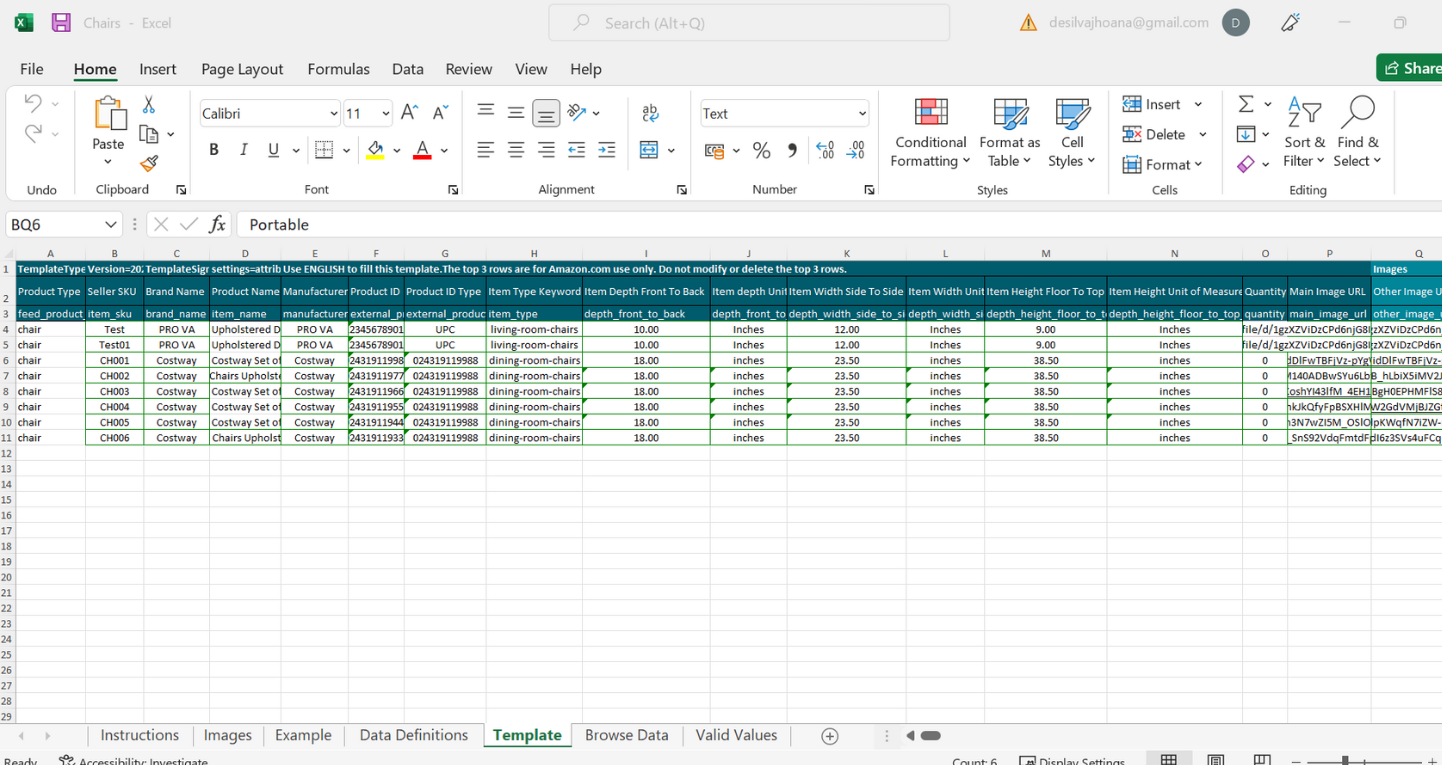Click the Insert Function fx icon

(217, 224)
